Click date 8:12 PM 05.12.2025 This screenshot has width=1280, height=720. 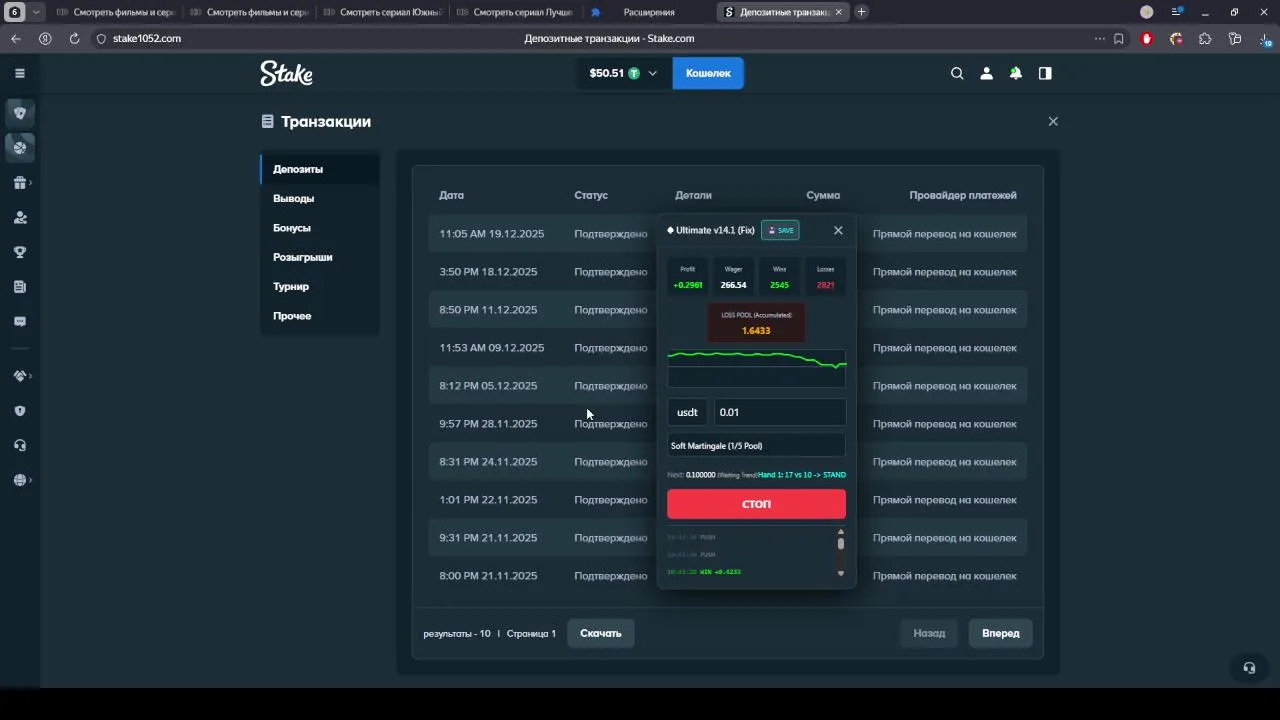(x=488, y=386)
